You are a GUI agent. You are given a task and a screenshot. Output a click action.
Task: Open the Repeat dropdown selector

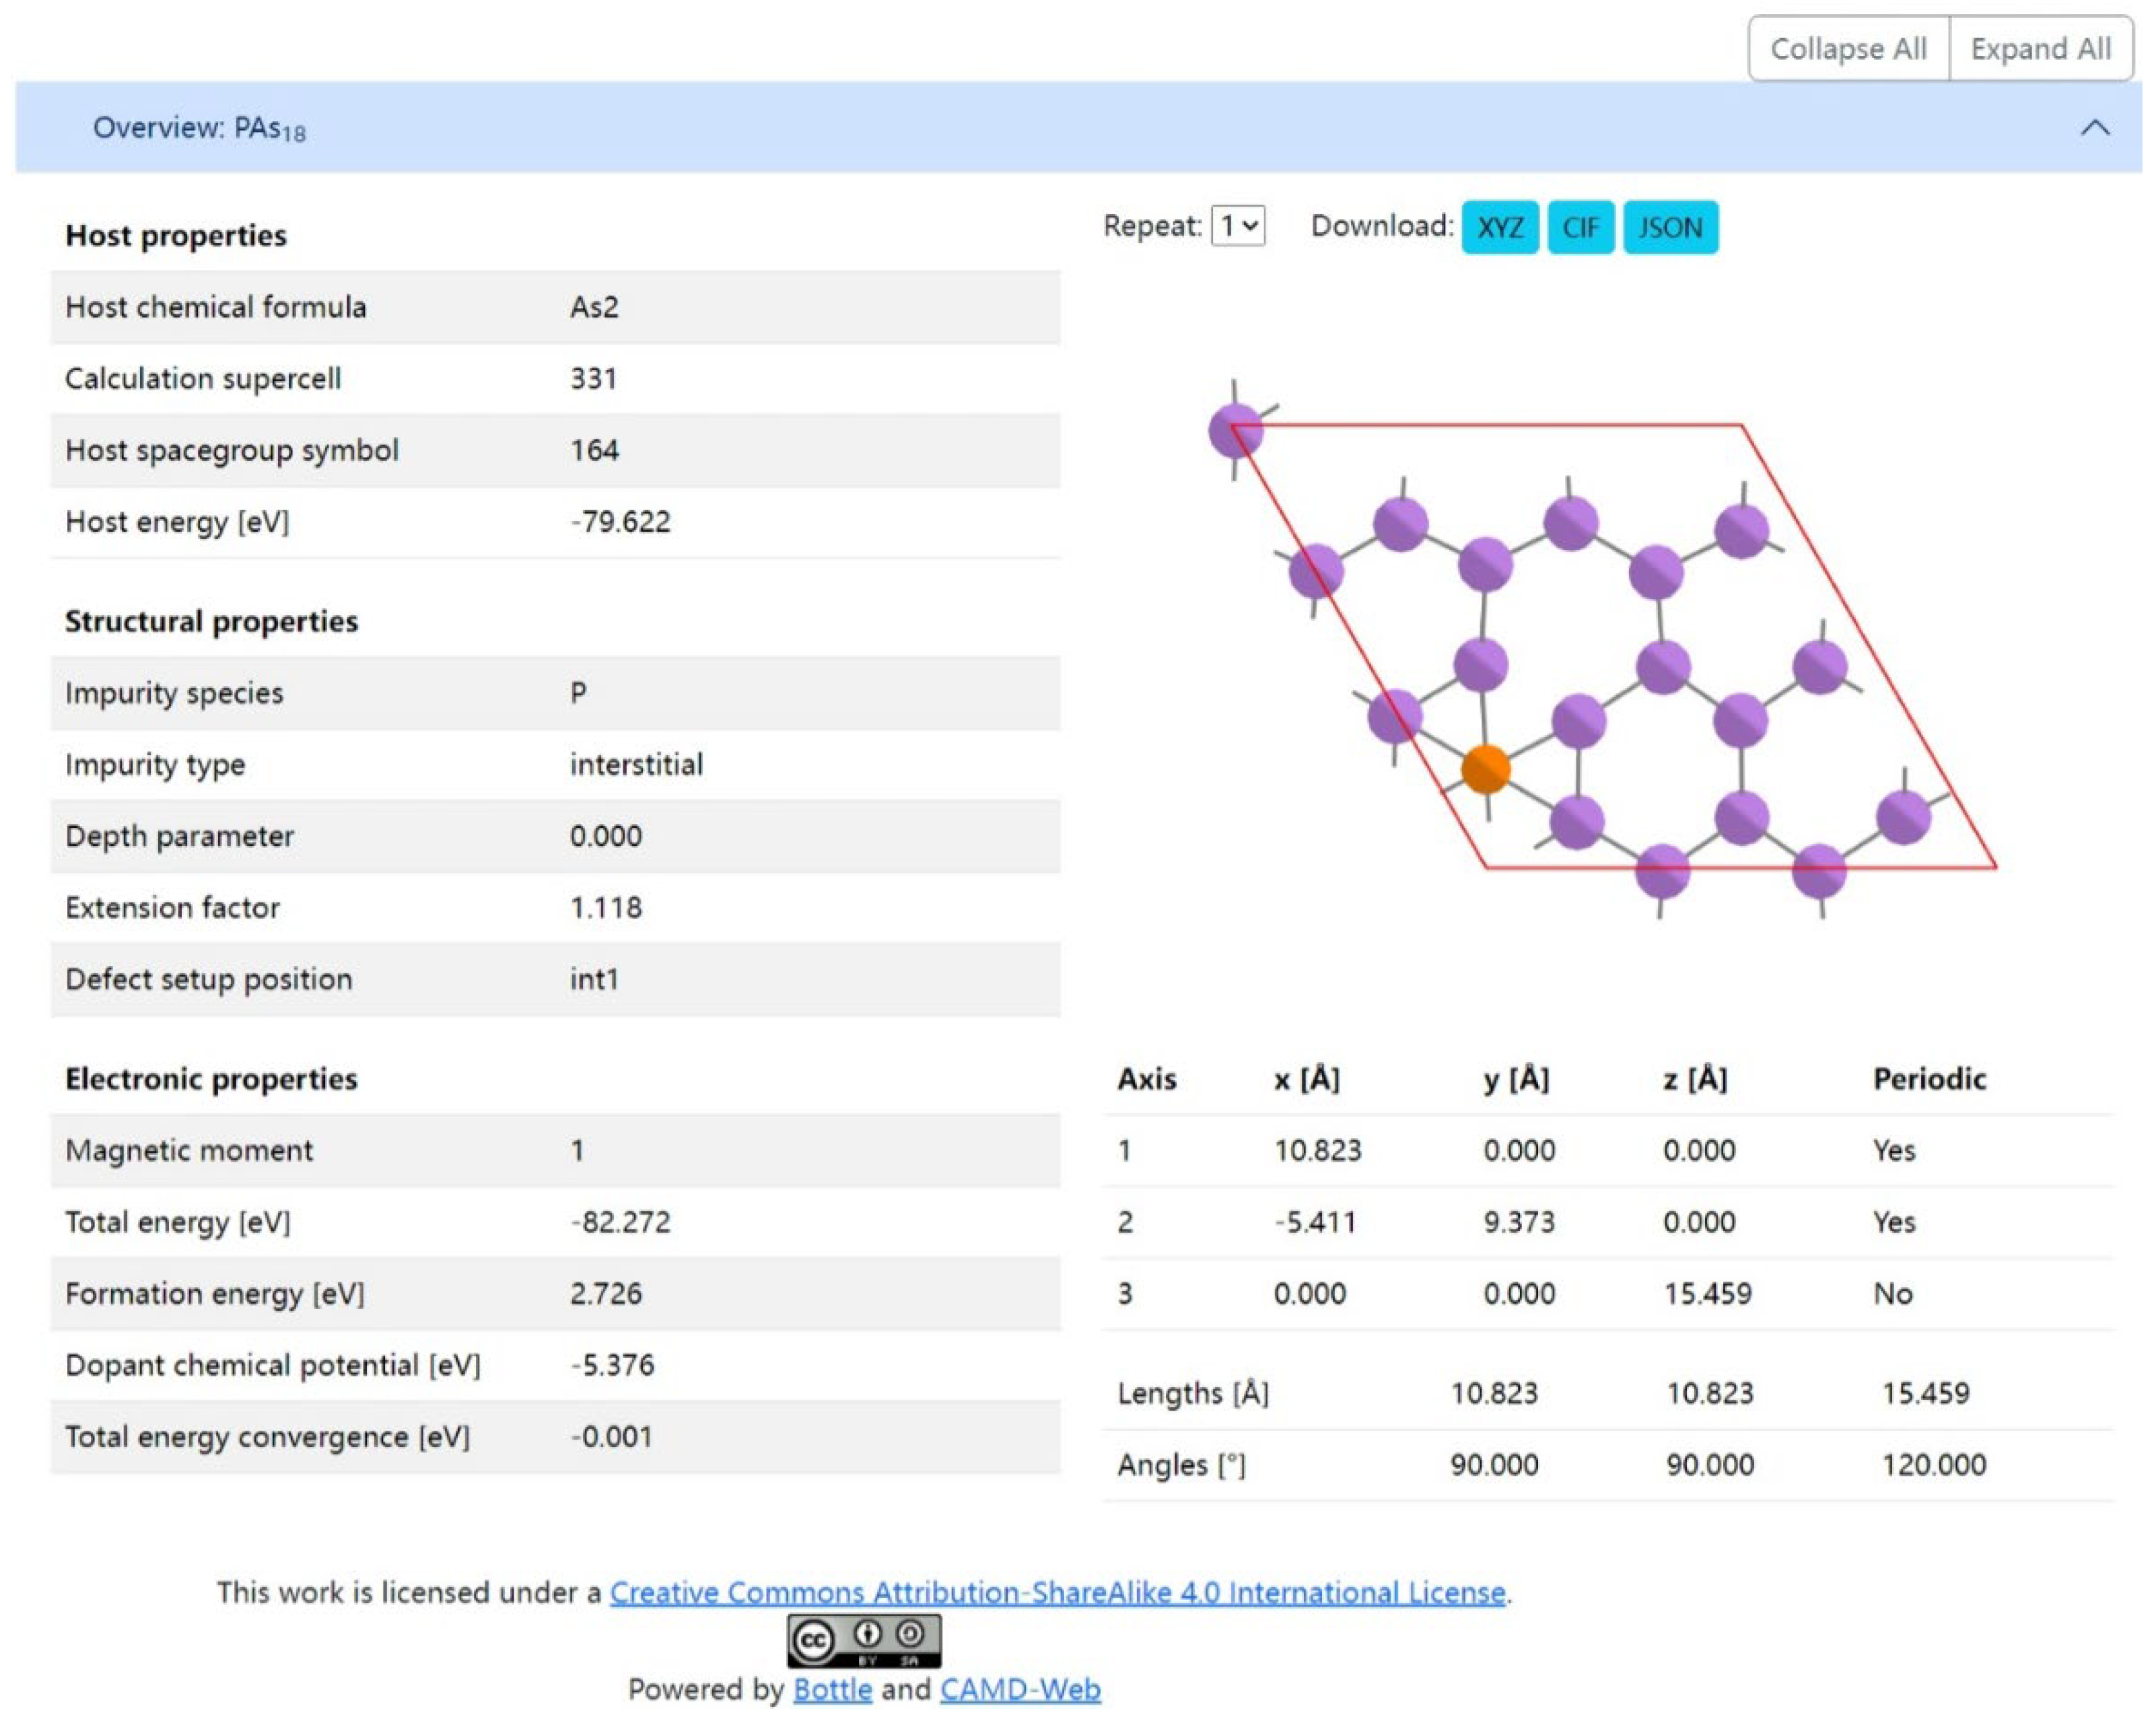click(1237, 226)
